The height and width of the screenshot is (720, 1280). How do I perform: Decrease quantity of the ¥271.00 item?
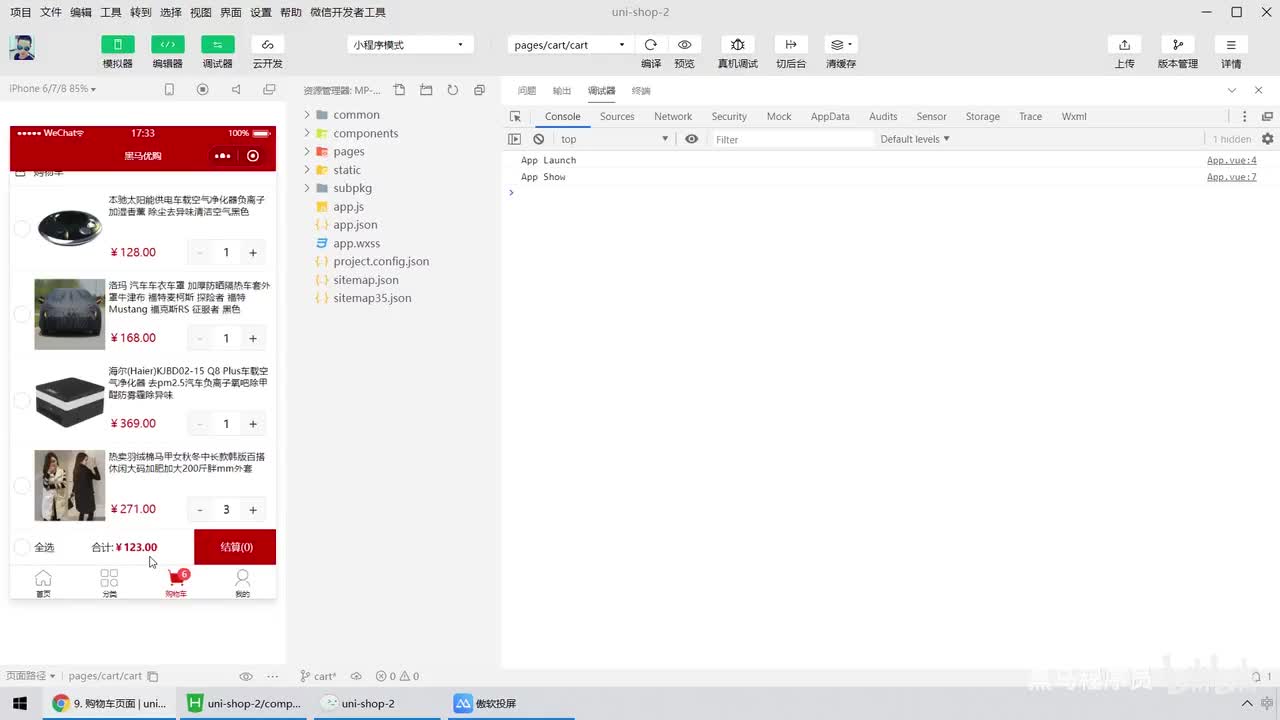(200, 510)
